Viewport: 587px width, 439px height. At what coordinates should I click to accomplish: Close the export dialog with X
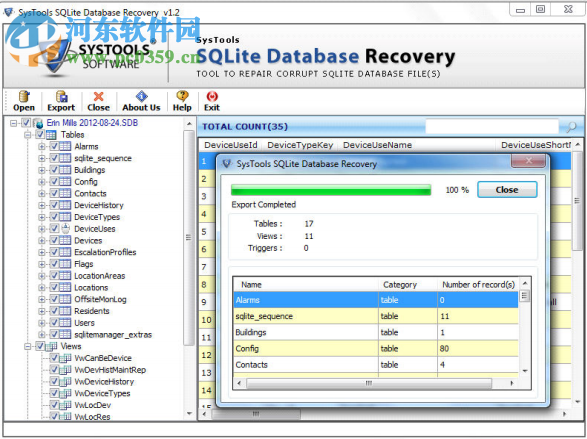coord(528,161)
